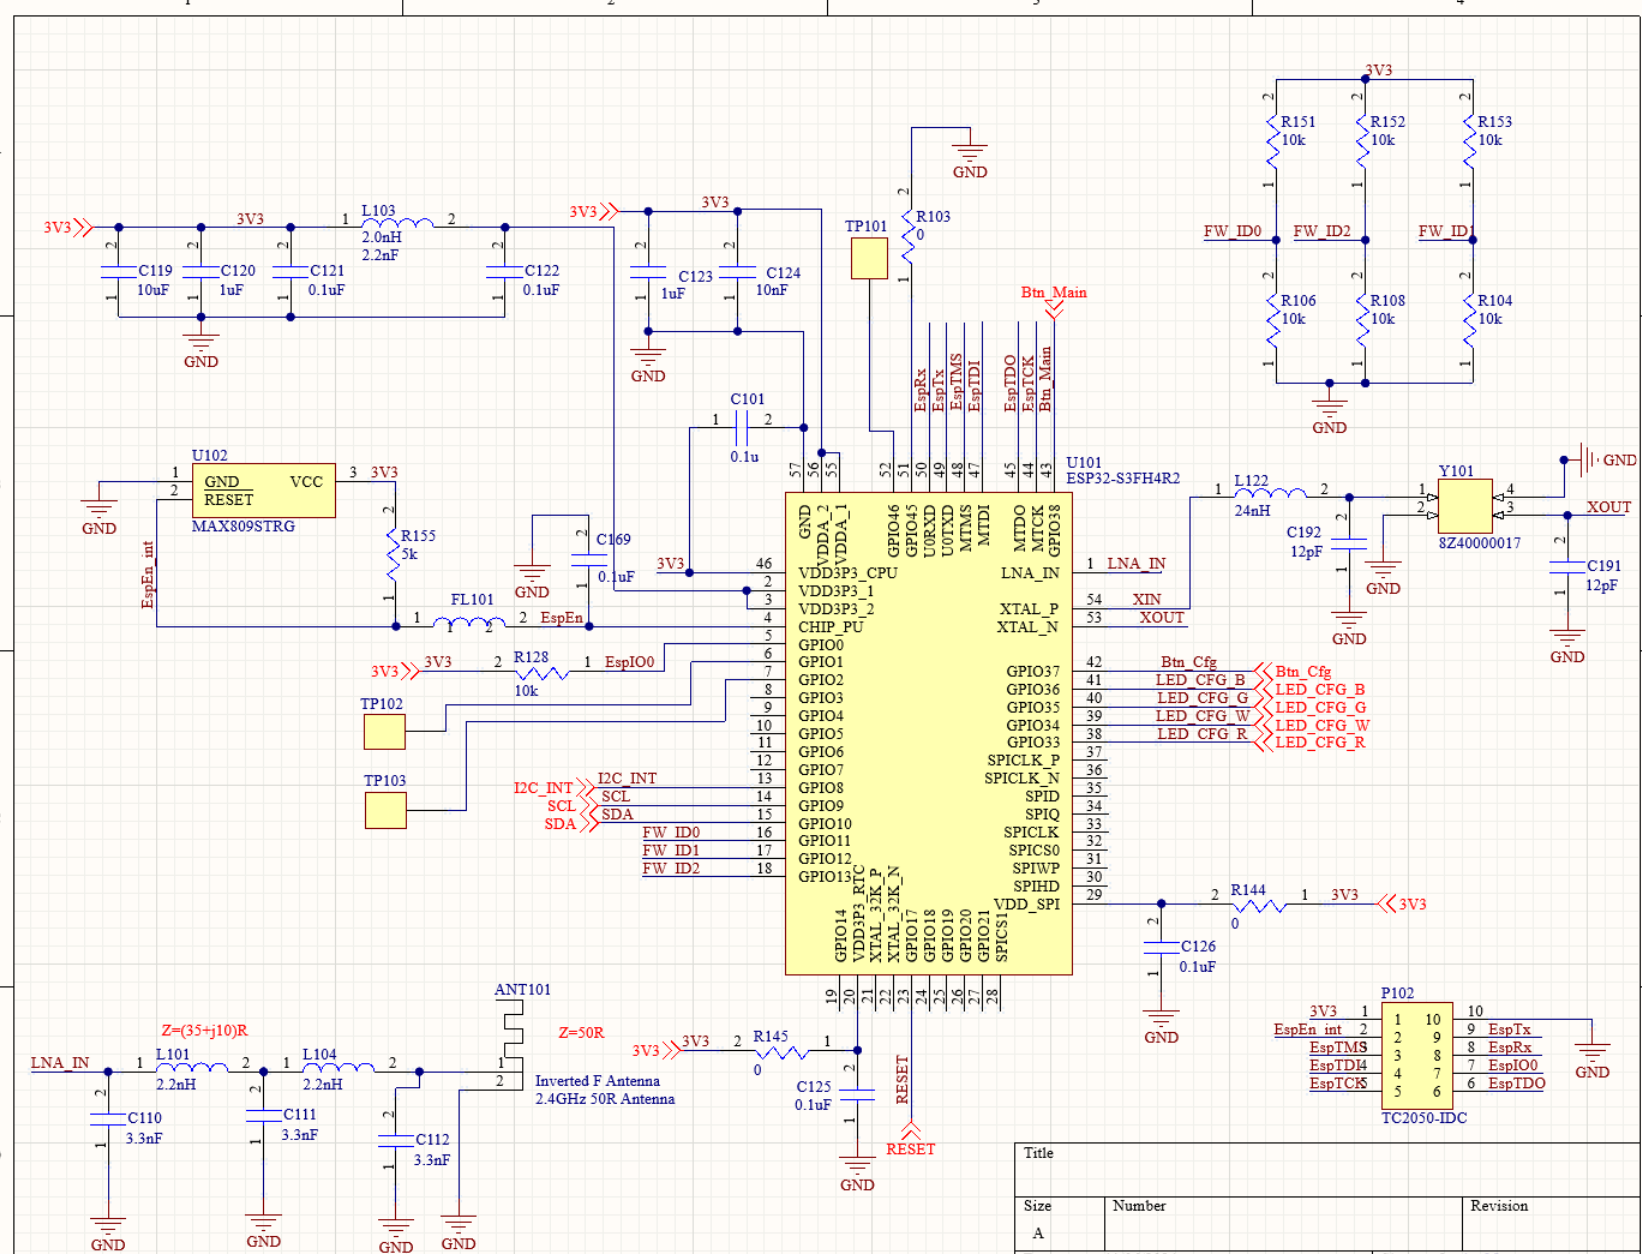Image resolution: width=1642 pixels, height=1254 pixels.
Task: Select ferrite filter FL101 symbol
Action: [x=469, y=624]
